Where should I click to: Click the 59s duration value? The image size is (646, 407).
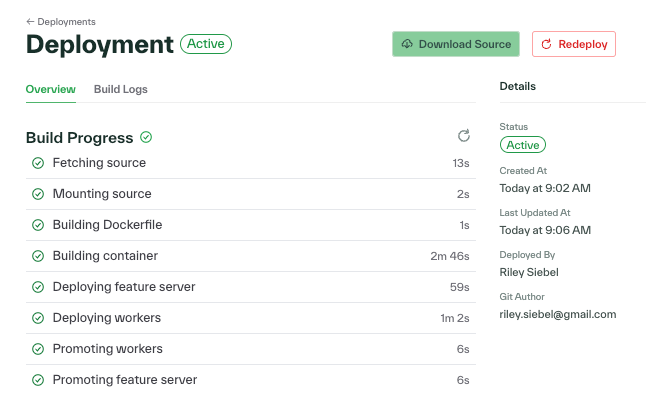coord(459,287)
